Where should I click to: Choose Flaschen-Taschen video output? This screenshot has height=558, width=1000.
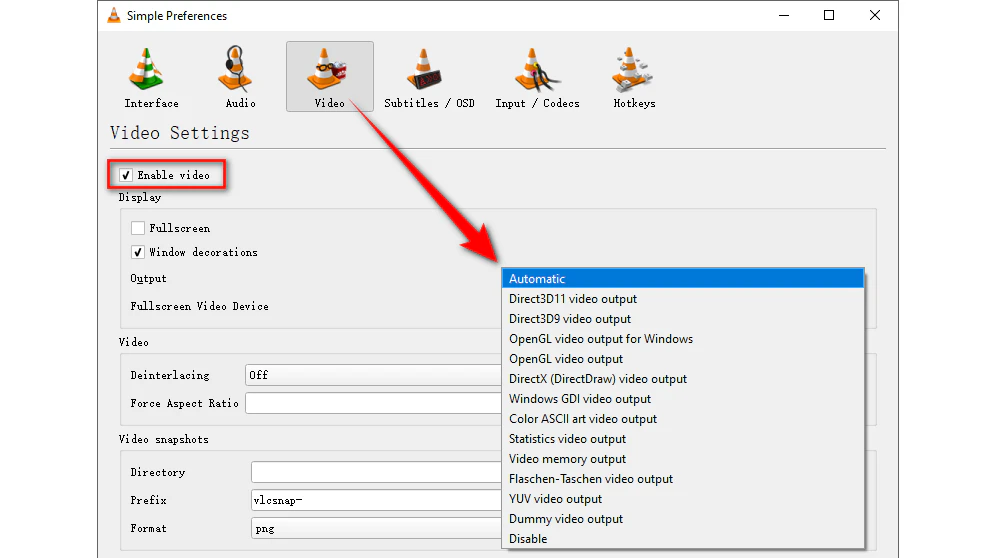682,478
